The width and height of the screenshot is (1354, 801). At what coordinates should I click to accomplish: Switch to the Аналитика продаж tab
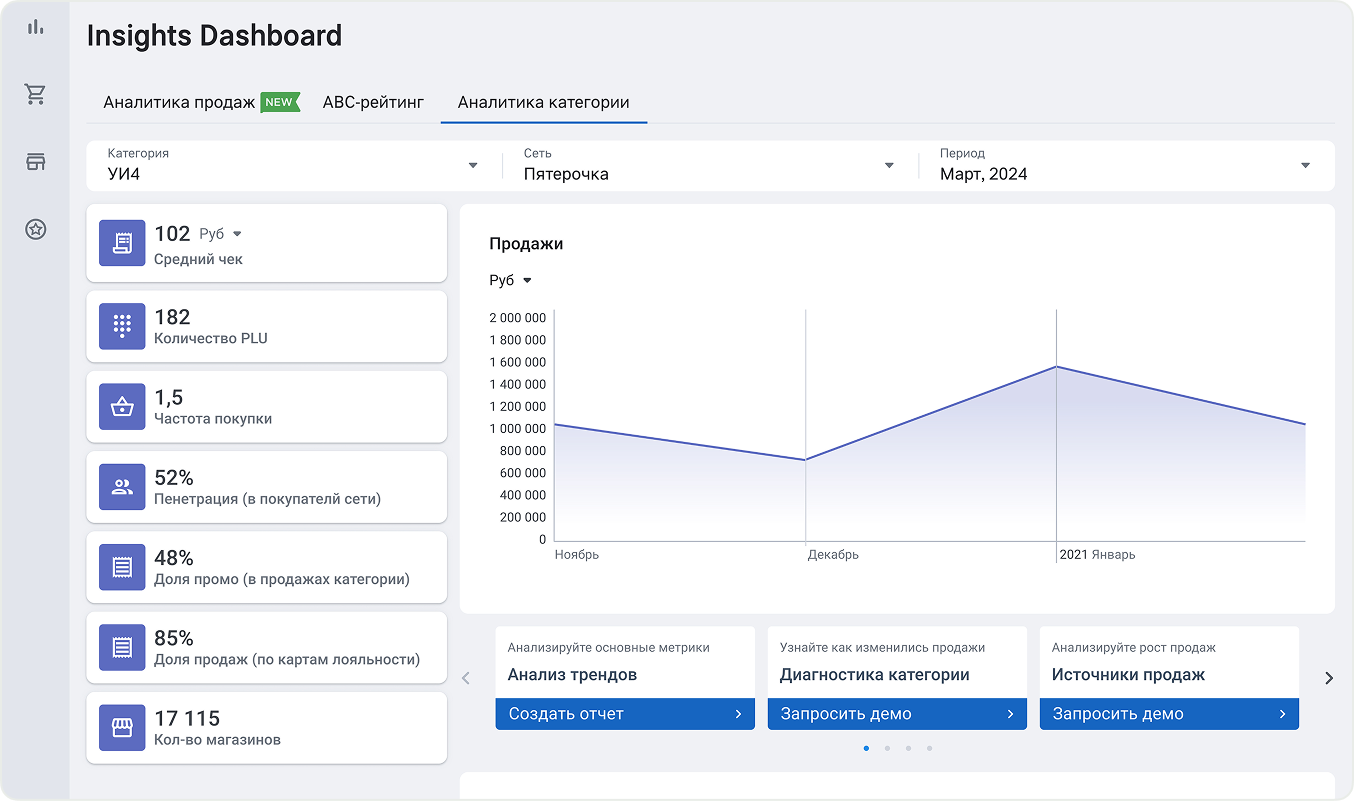(180, 102)
